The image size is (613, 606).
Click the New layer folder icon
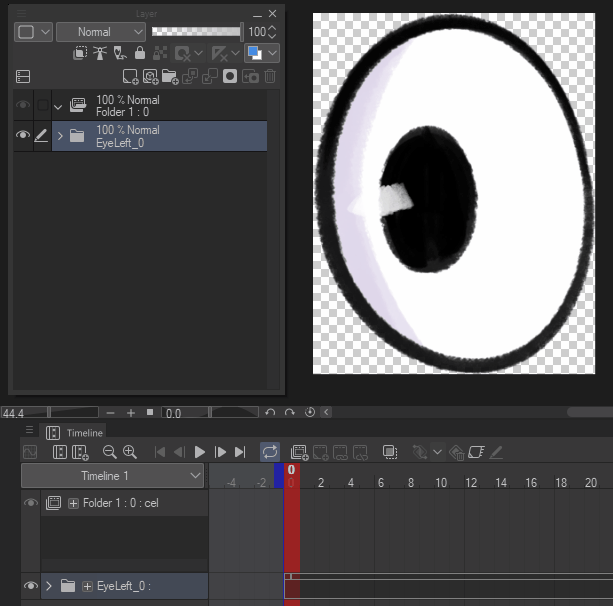click(x=170, y=76)
